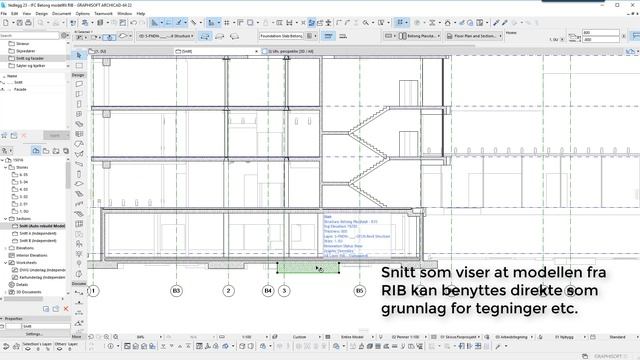640x360 pixels.
Task: Click the Dimension tool in the Document toolbox
Action: tap(79, 293)
